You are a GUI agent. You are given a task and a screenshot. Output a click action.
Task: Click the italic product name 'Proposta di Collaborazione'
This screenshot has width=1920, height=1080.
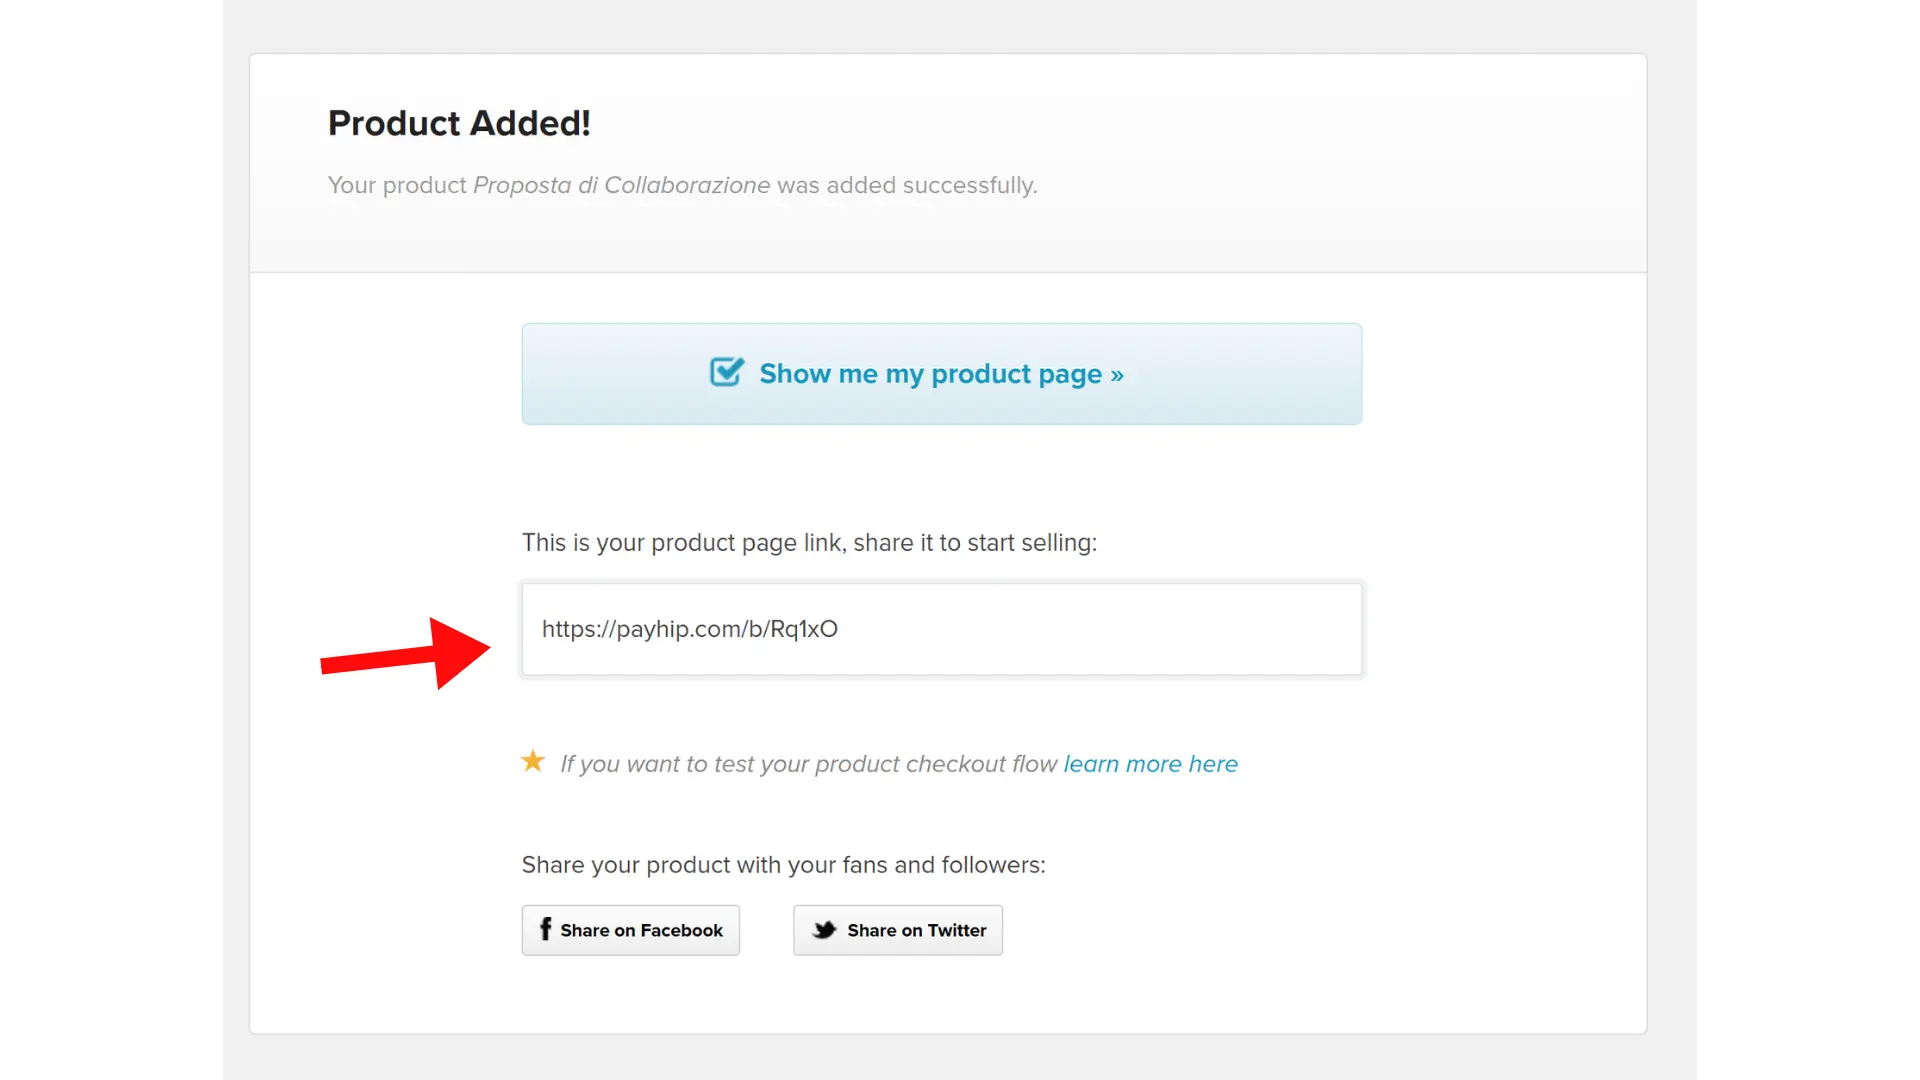coord(621,185)
